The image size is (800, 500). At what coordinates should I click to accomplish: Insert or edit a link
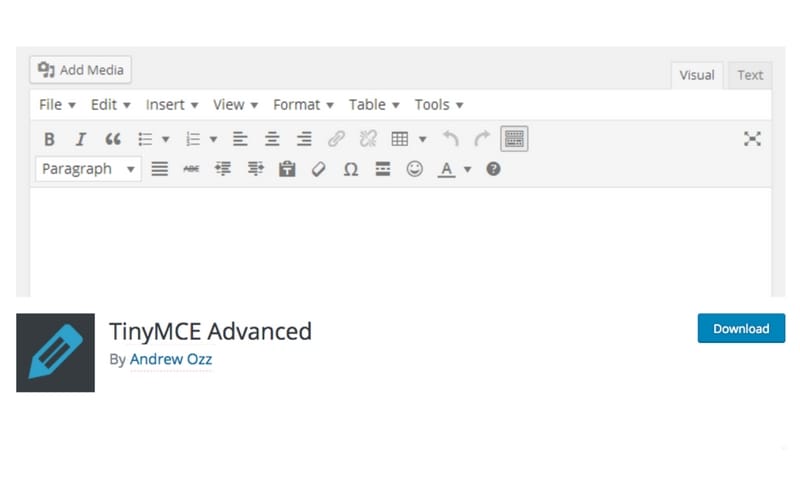pos(336,139)
